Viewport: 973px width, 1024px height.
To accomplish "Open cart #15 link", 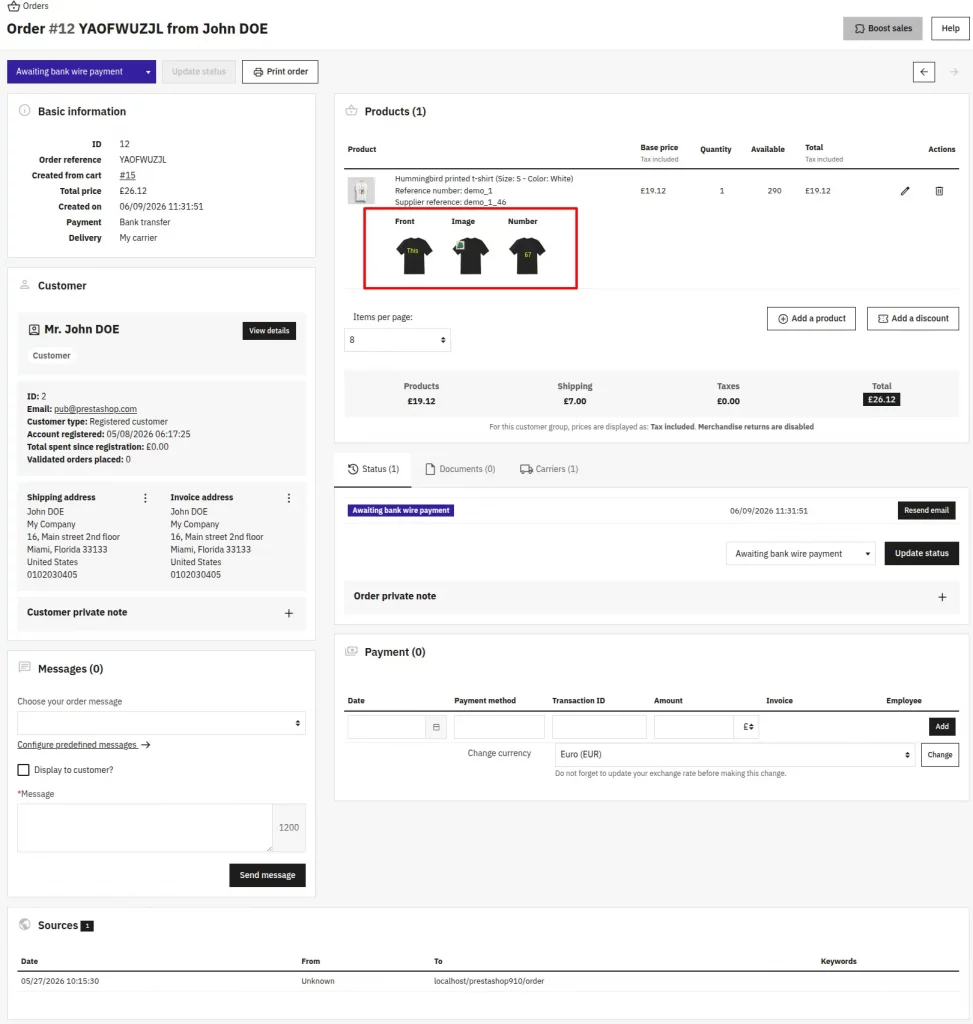I will click(x=127, y=175).
